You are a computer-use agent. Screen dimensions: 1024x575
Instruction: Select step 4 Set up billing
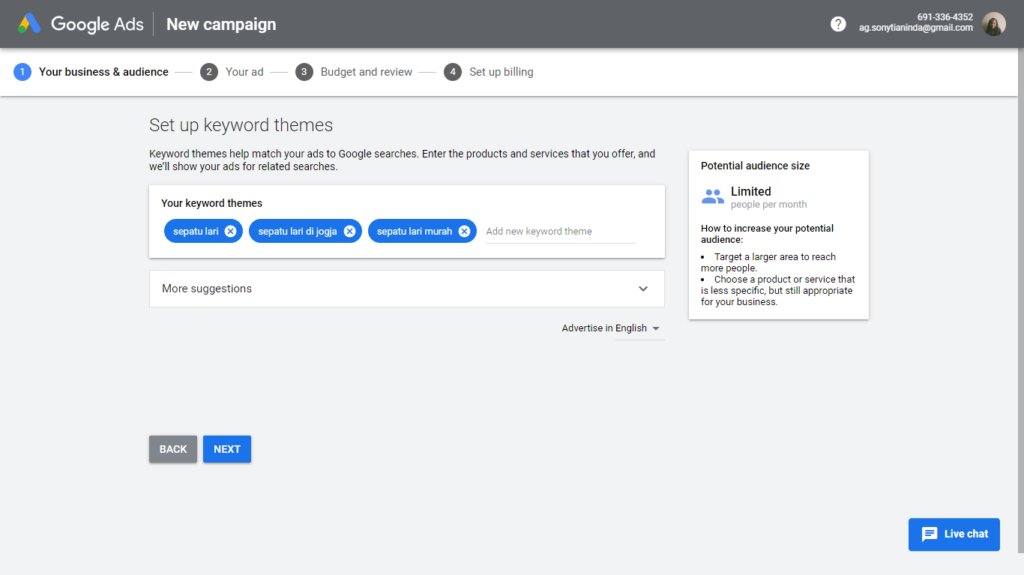pyautogui.click(x=501, y=72)
